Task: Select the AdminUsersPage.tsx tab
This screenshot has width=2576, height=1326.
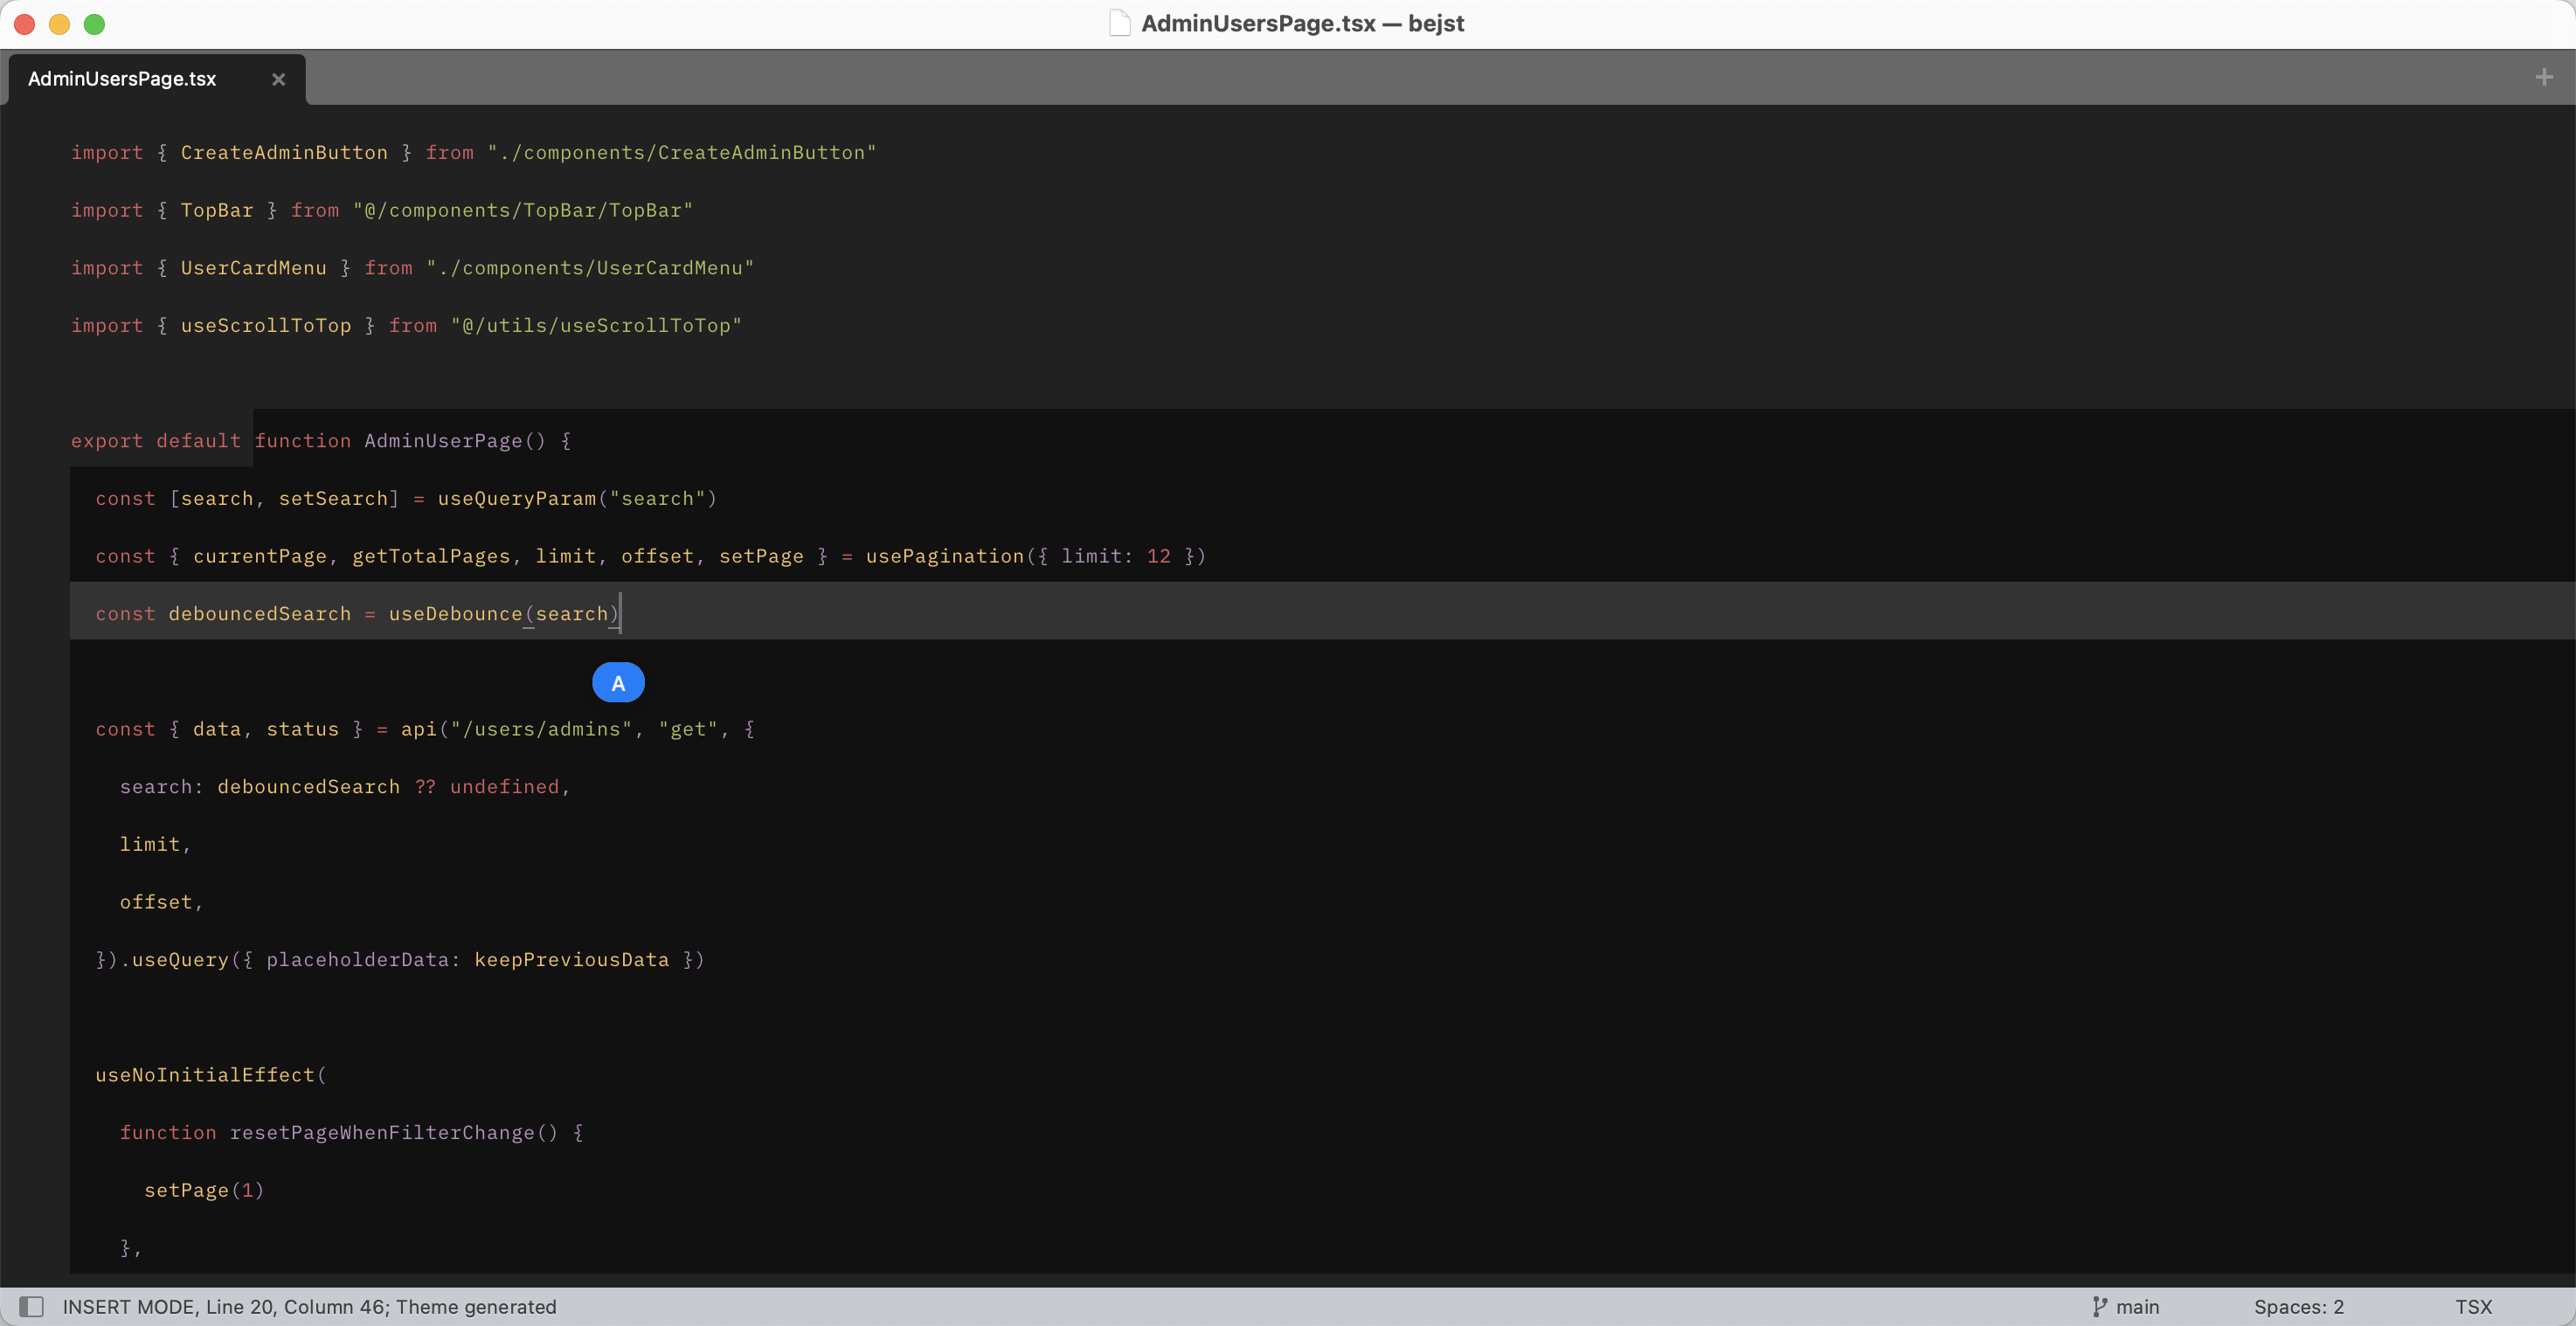Action: 157,79
